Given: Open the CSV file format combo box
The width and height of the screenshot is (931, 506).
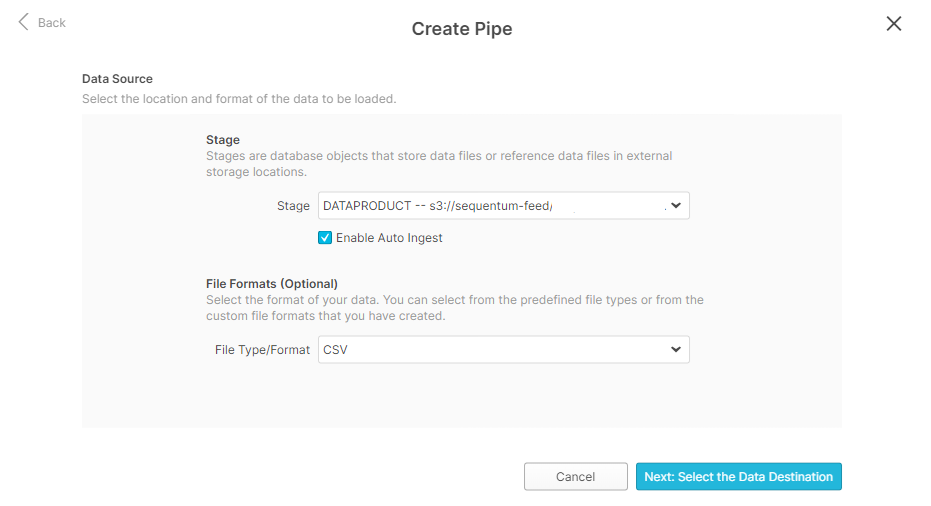Looking at the screenshot, I should [x=490, y=350].
